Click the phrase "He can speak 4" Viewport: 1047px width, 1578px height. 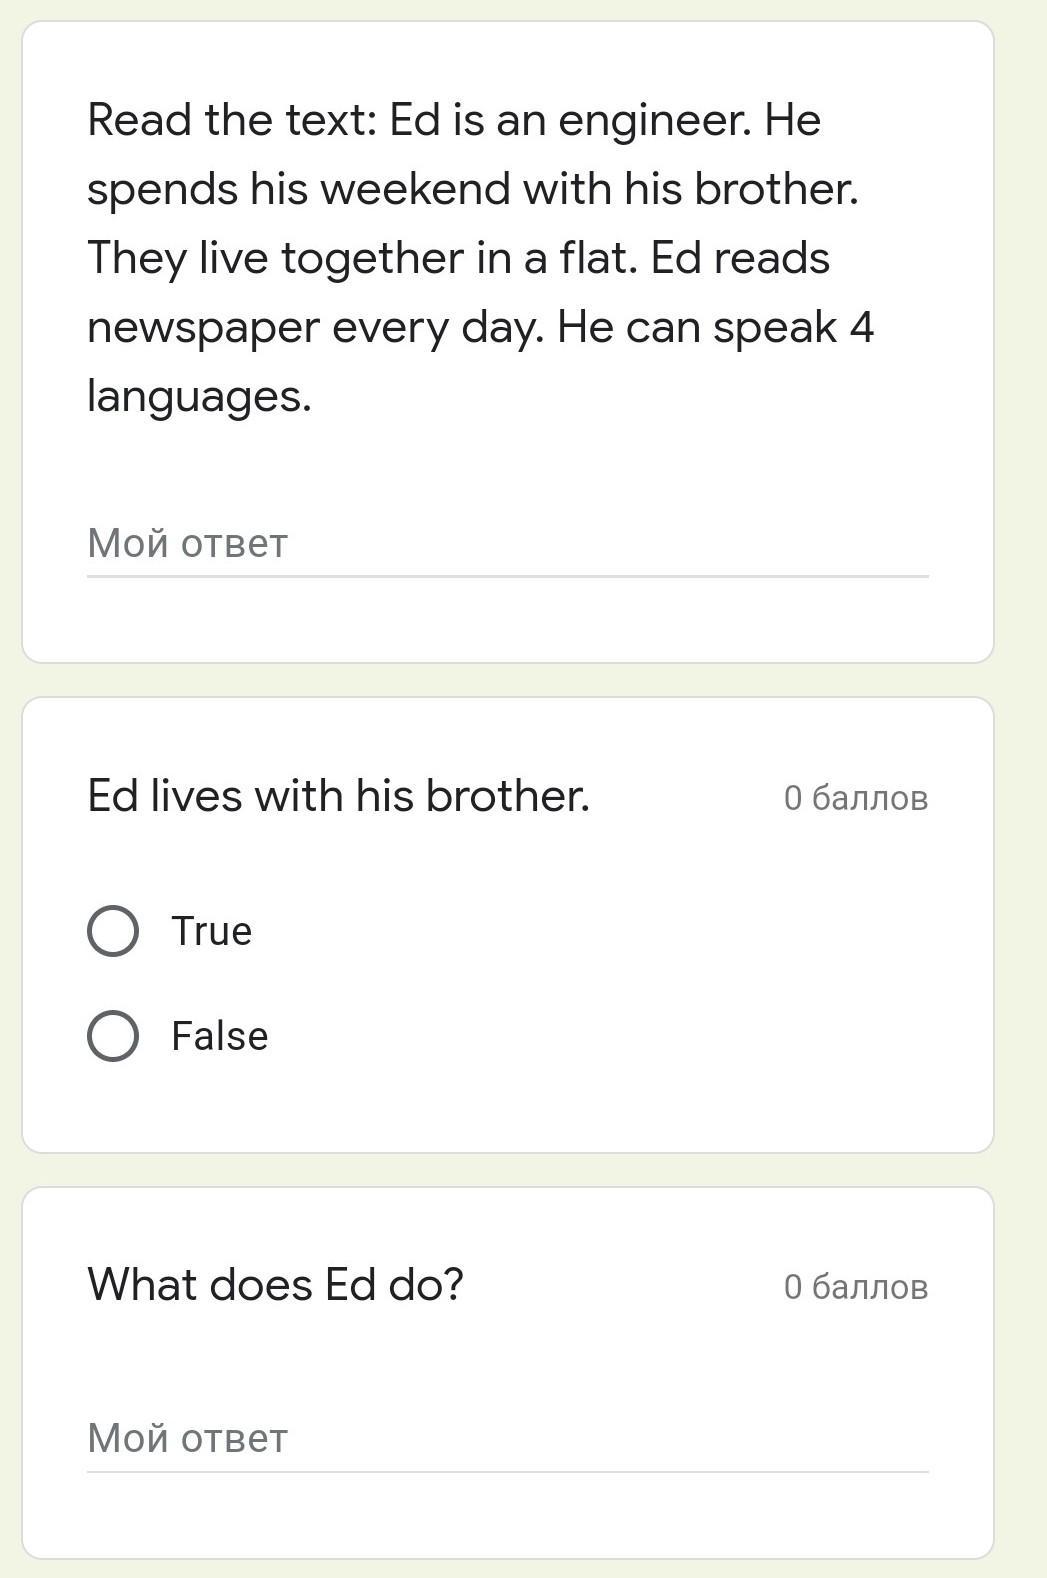coord(715,327)
